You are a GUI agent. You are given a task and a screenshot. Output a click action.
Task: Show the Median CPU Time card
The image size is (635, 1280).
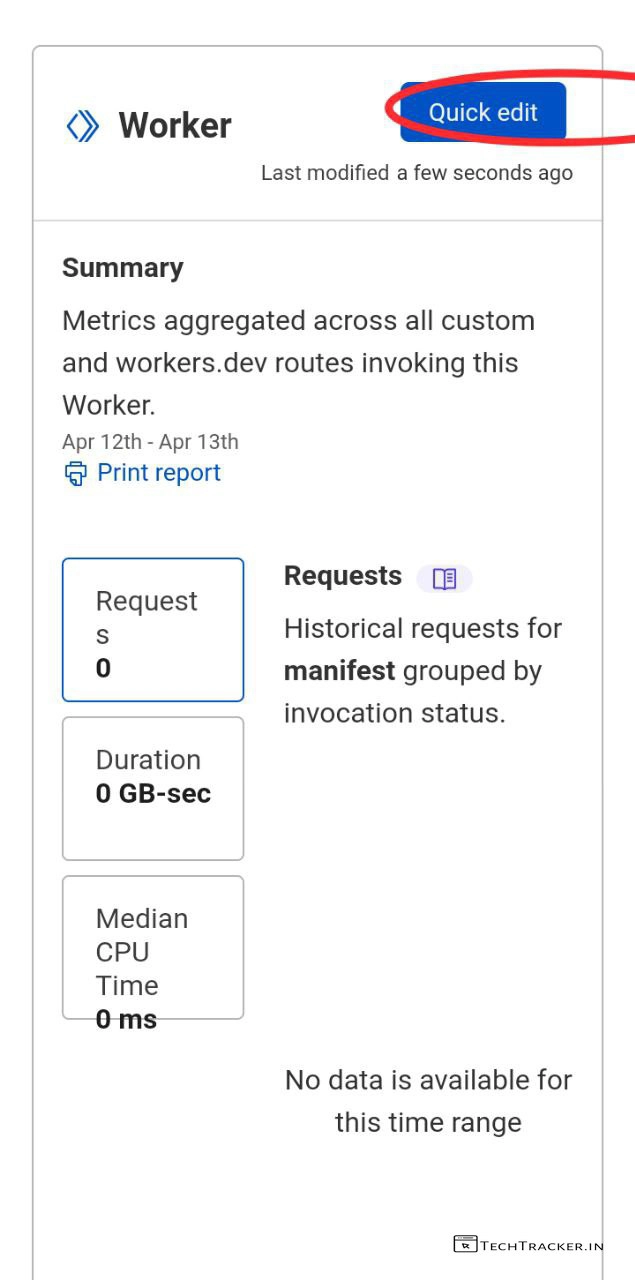tap(152, 947)
